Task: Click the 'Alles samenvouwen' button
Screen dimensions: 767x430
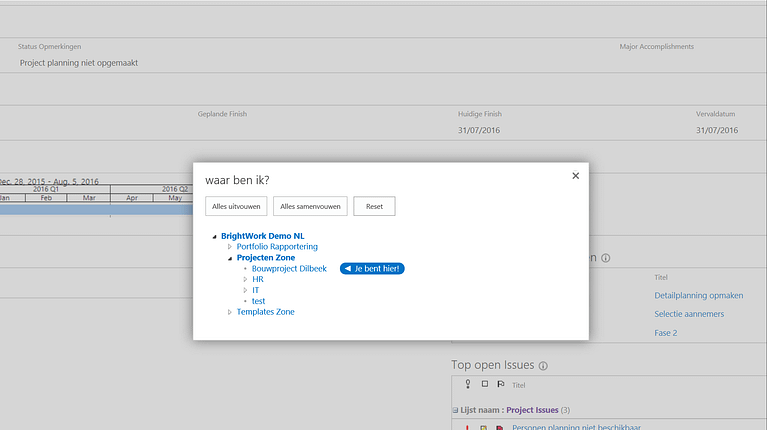Action: click(x=310, y=206)
